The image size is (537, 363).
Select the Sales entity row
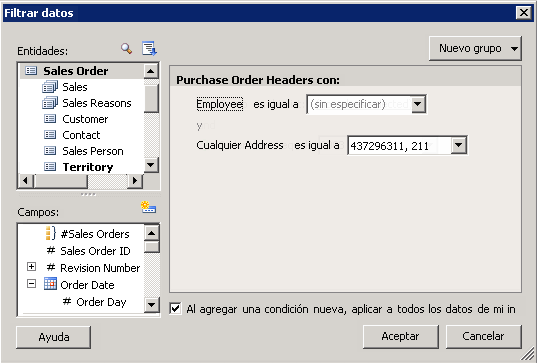(x=75, y=87)
